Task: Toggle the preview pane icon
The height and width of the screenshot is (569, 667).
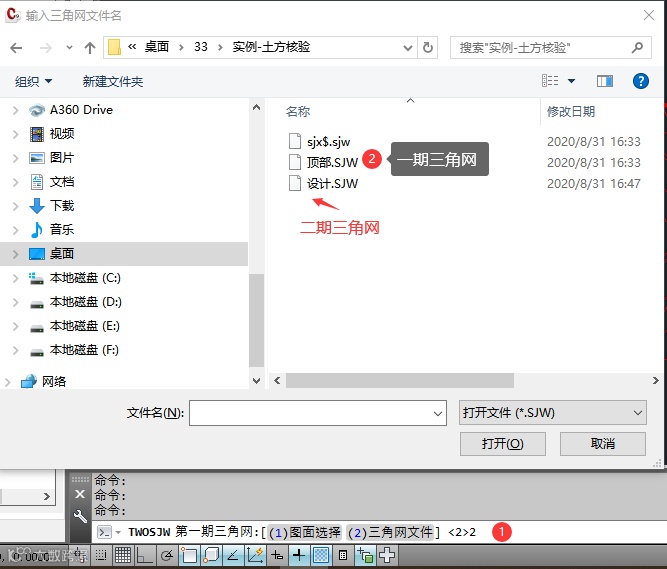Action: (605, 81)
